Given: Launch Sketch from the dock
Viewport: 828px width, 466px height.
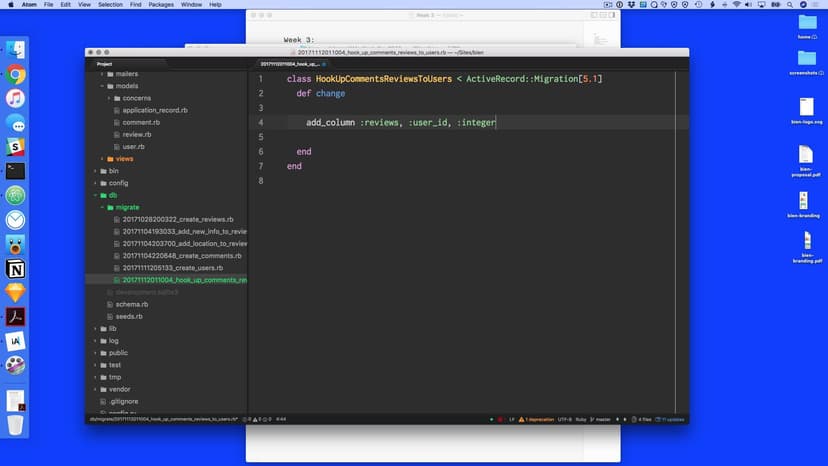Looking at the screenshot, I should (16, 293).
